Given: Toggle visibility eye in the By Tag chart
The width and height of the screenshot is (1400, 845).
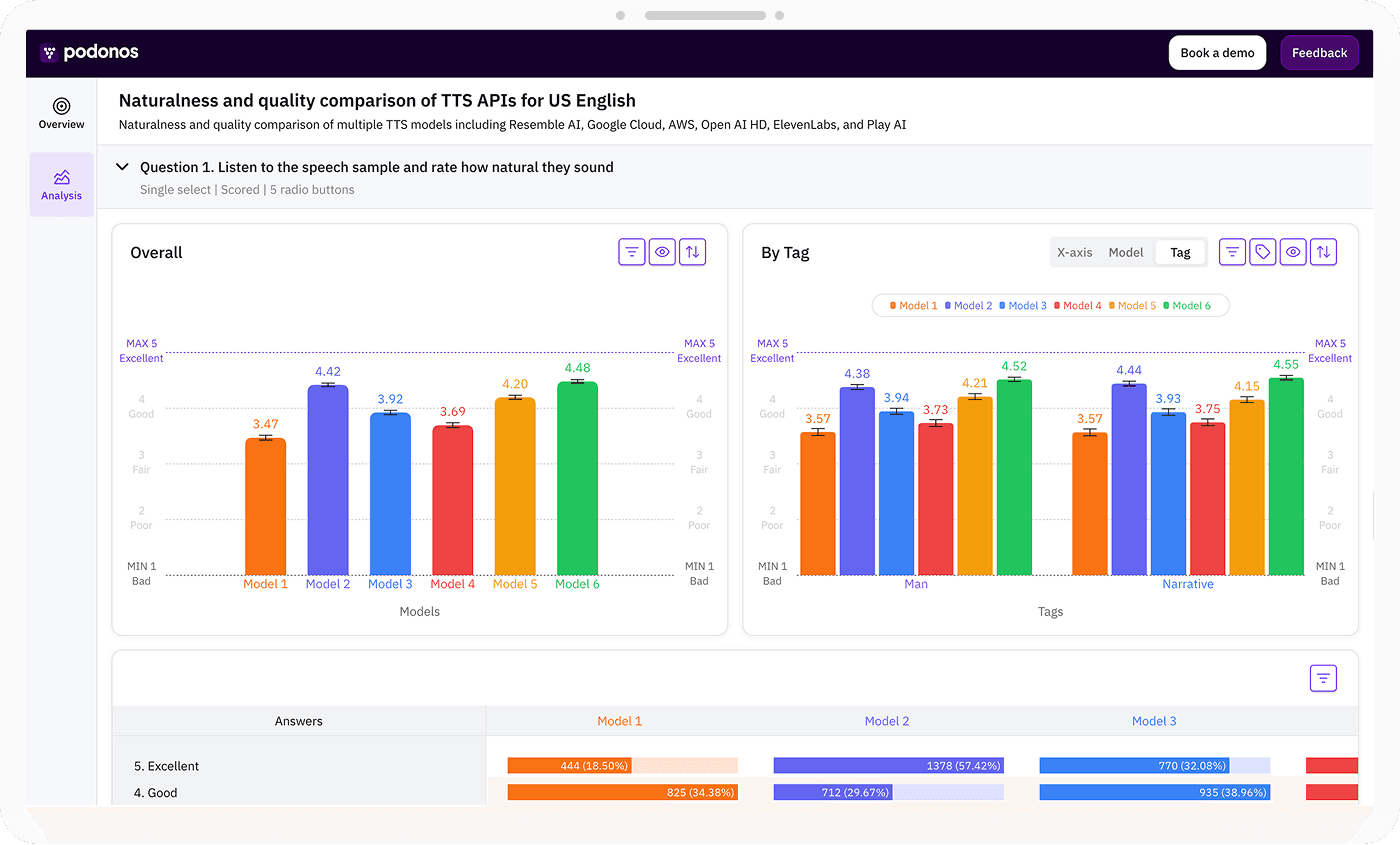Looking at the screenshot, I should click(1294, 252).
